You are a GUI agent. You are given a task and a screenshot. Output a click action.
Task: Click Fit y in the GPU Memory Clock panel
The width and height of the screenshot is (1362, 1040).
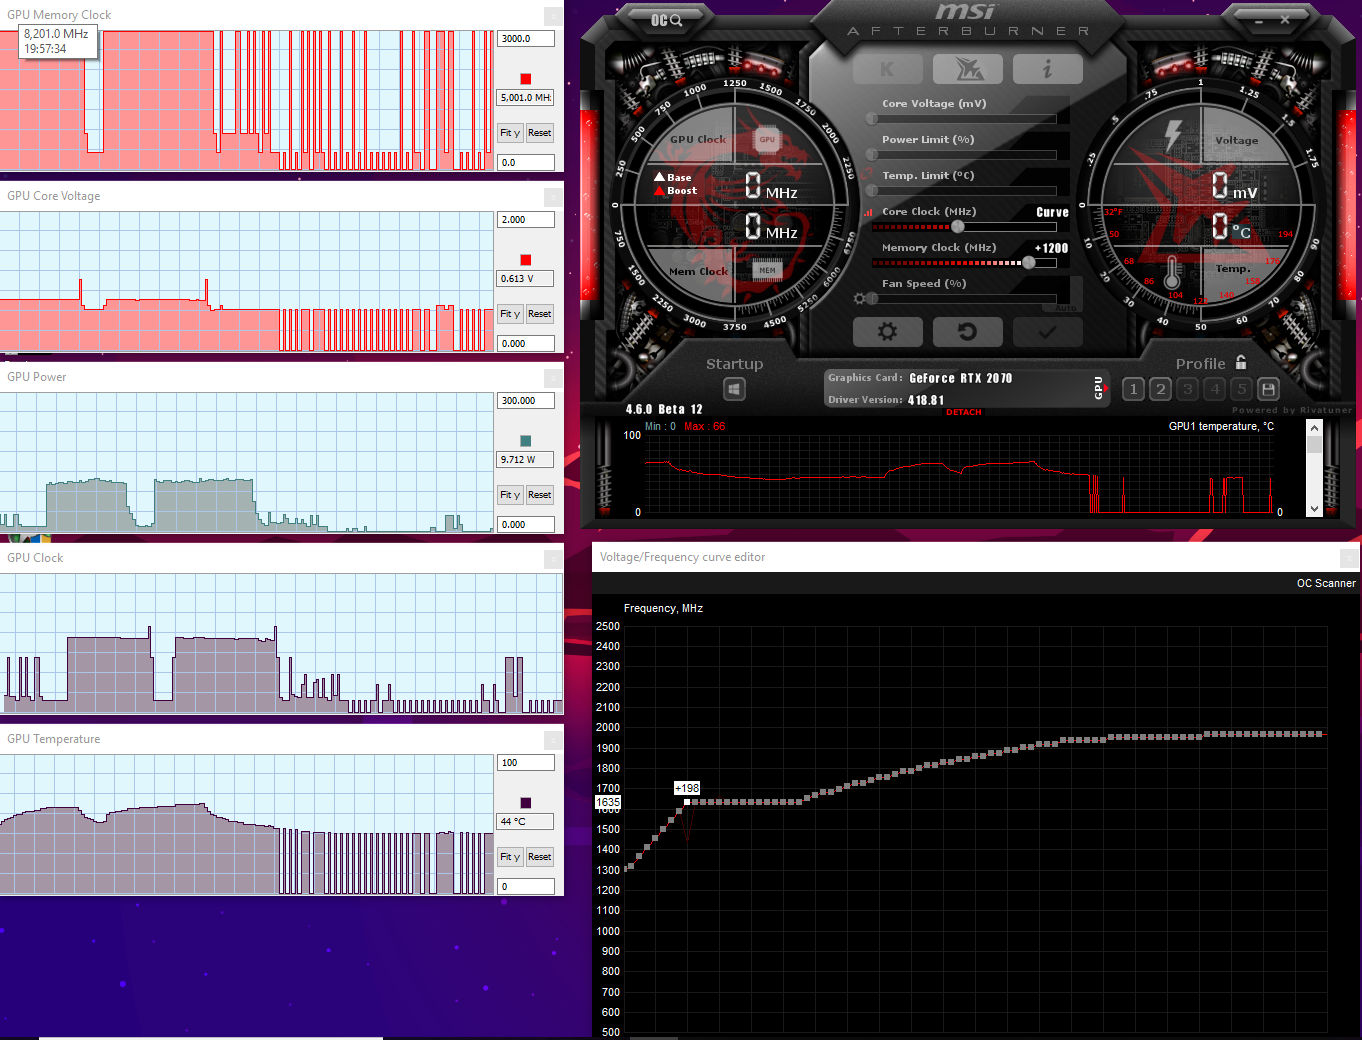click(510, 133)
